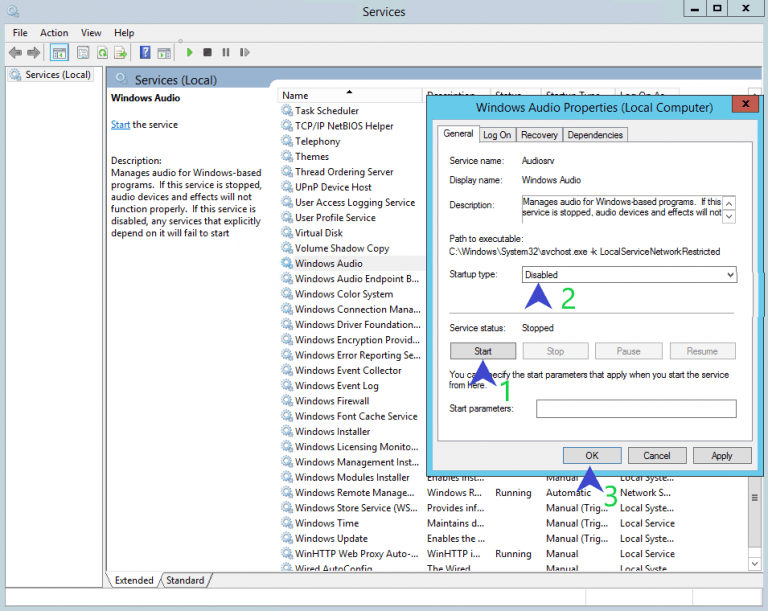Select the Thread Ordering Server row
This screenshot has width=768, height=611.
point(350,171)
